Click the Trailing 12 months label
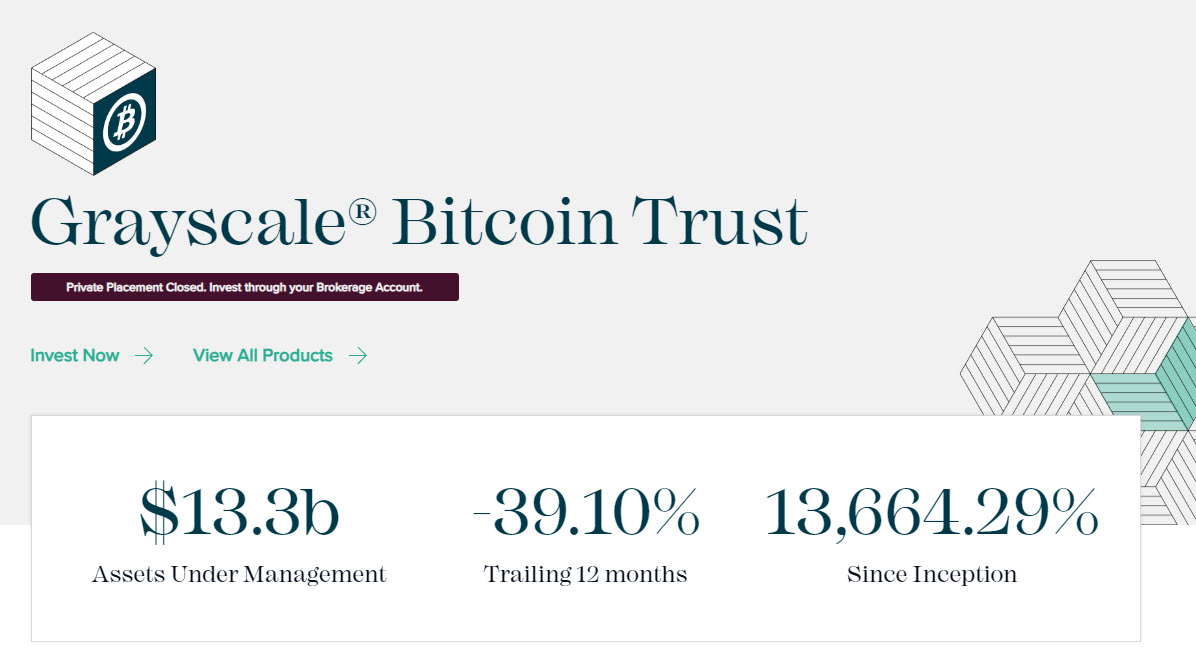Image resolution: width=1196 pixels, height=661 pixels. [x=585, y=574]
